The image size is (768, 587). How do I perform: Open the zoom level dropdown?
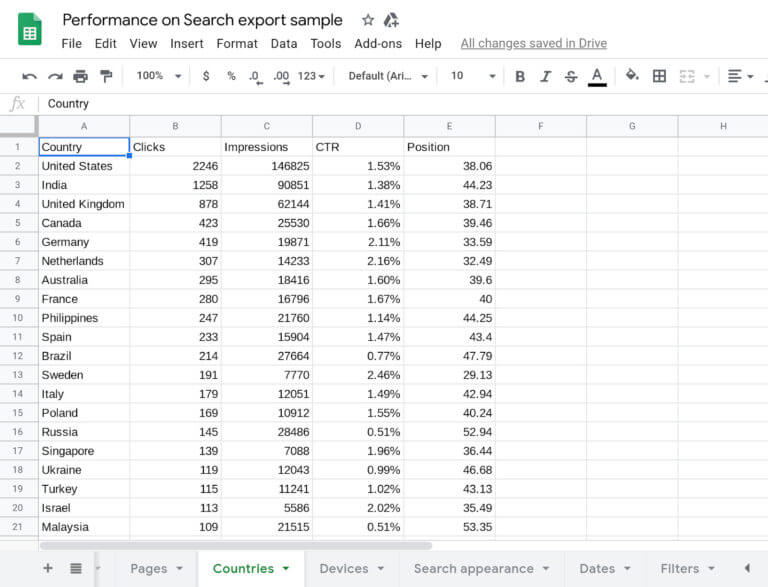160,76
